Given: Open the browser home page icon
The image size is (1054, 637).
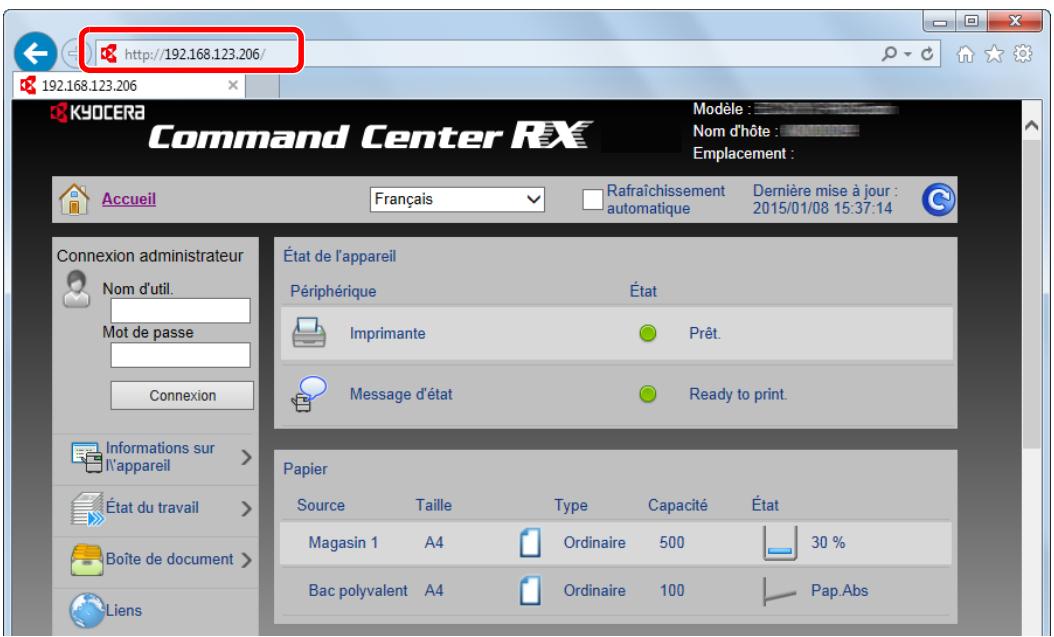Looking at the screenshot, I should click(965, 54).
